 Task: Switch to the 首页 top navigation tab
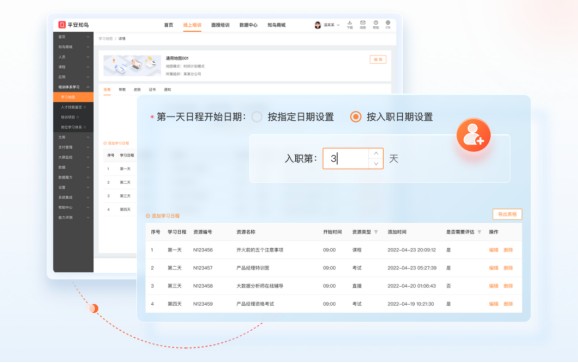click(x=168, y=25)
